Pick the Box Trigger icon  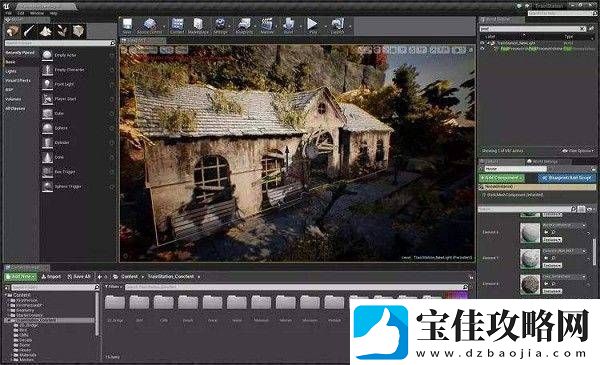point(47,172)
